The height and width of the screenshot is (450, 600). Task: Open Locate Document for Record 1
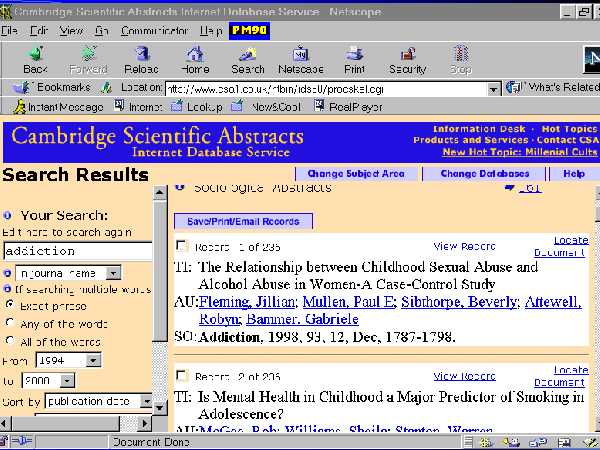[560, 246]
